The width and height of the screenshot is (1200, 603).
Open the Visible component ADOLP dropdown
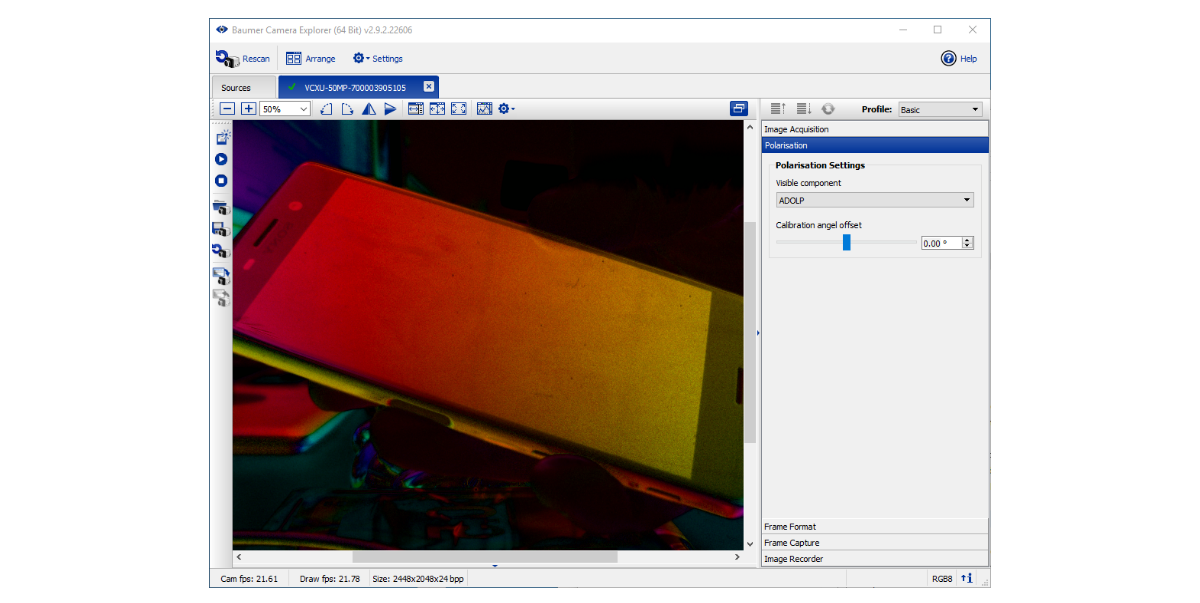click(875, 200)
